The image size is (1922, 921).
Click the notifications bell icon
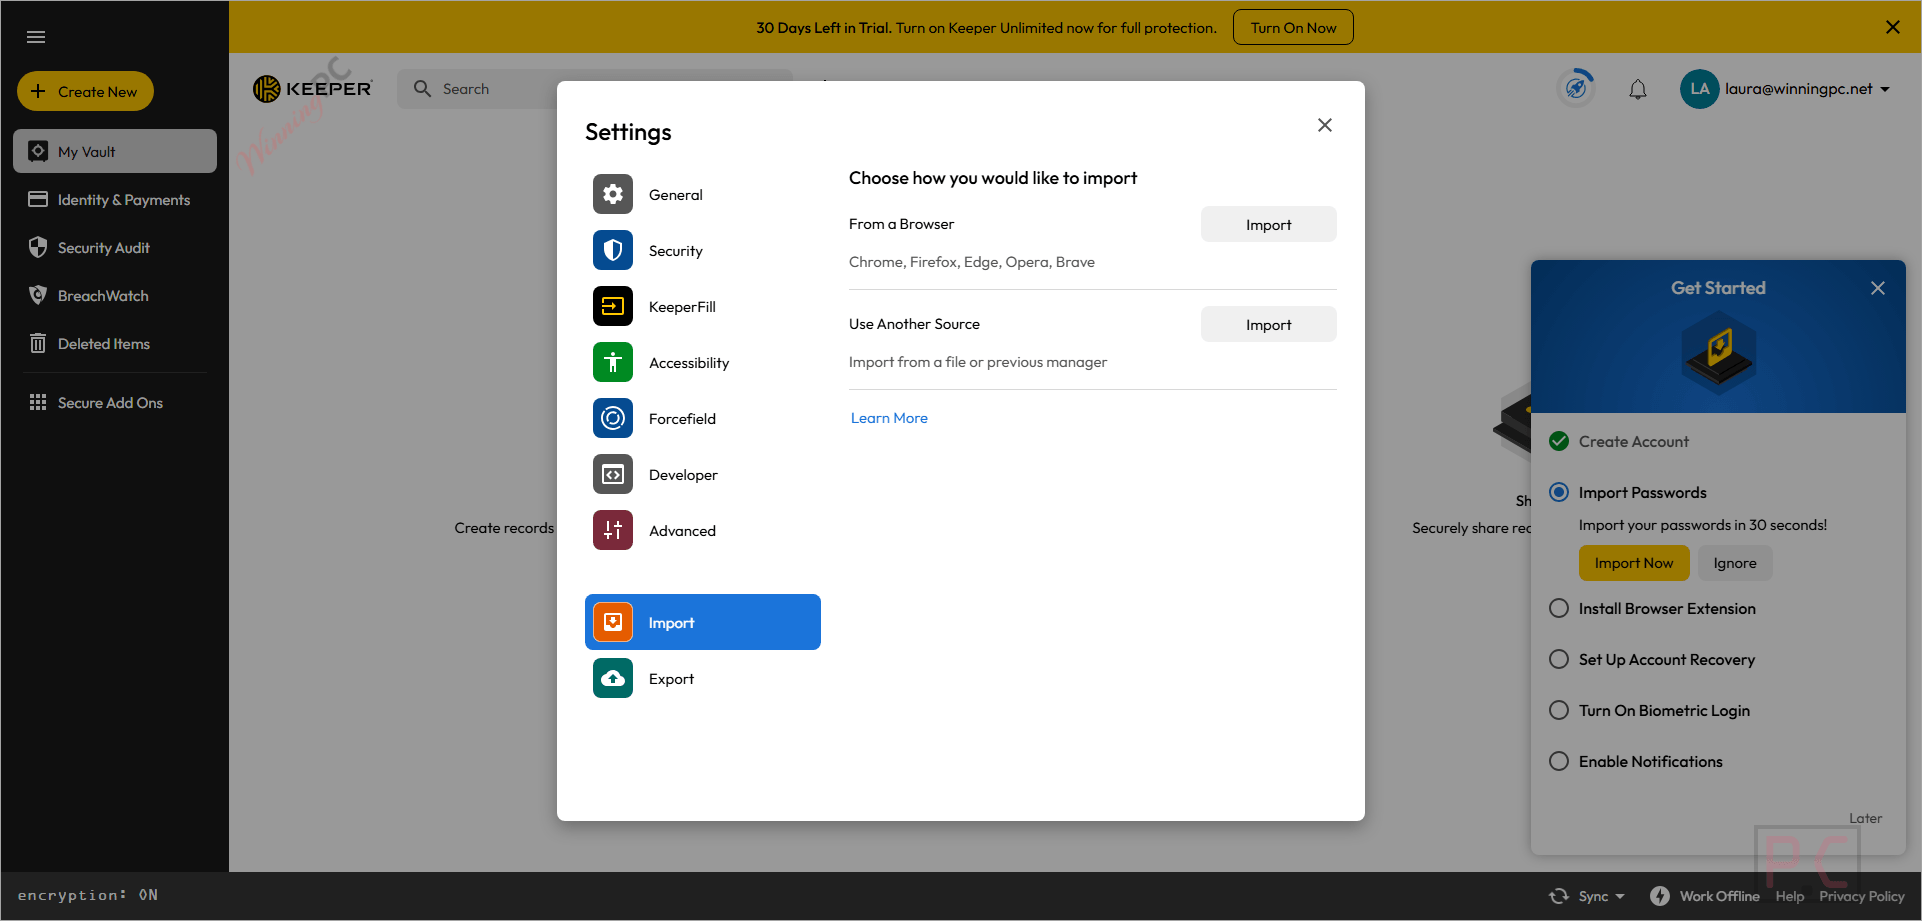point(1638,90)
